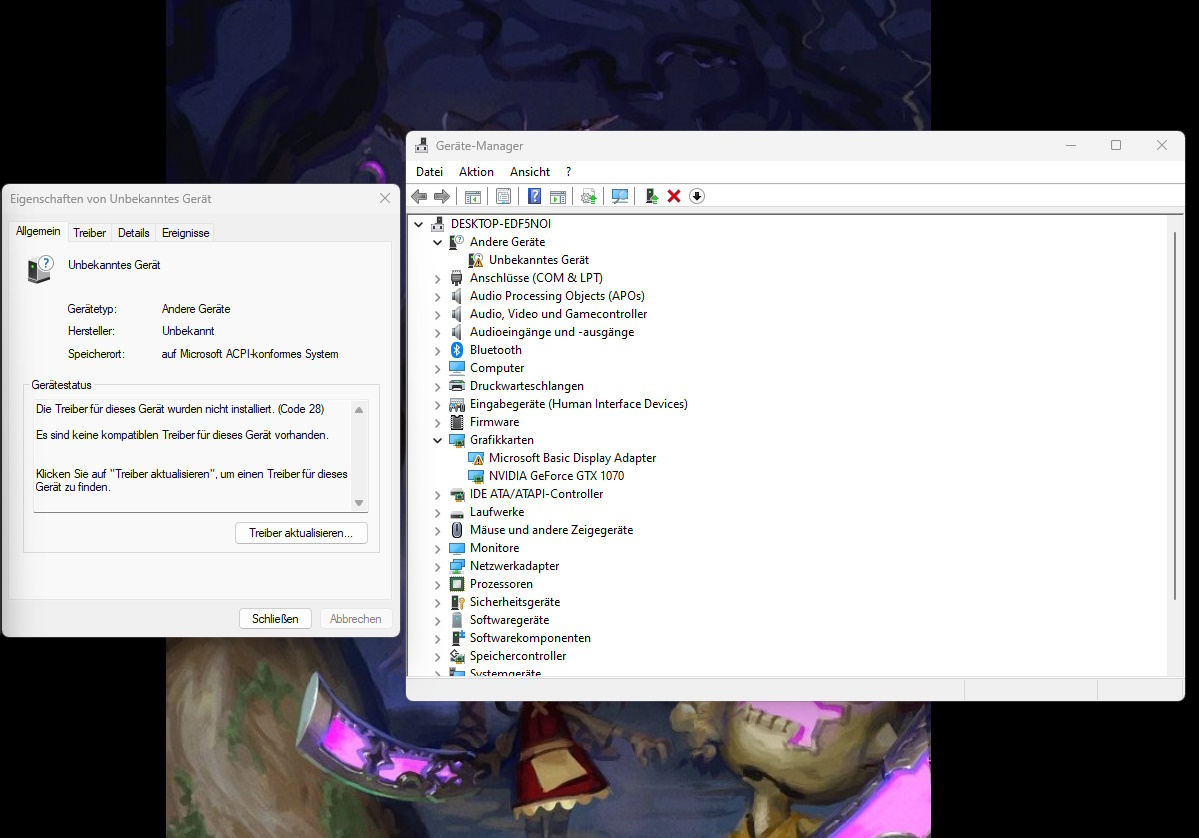Toggle the action pane toolbar icon

click(x=558, y=197)
